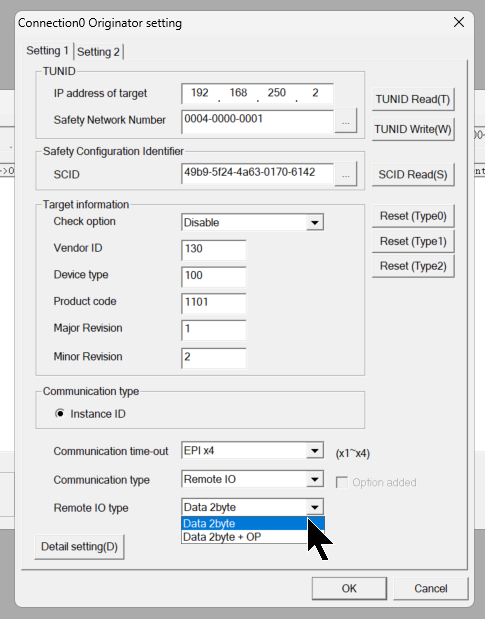Switch to the Setting 2 tab
485x619 pixels.
[98, 52]
